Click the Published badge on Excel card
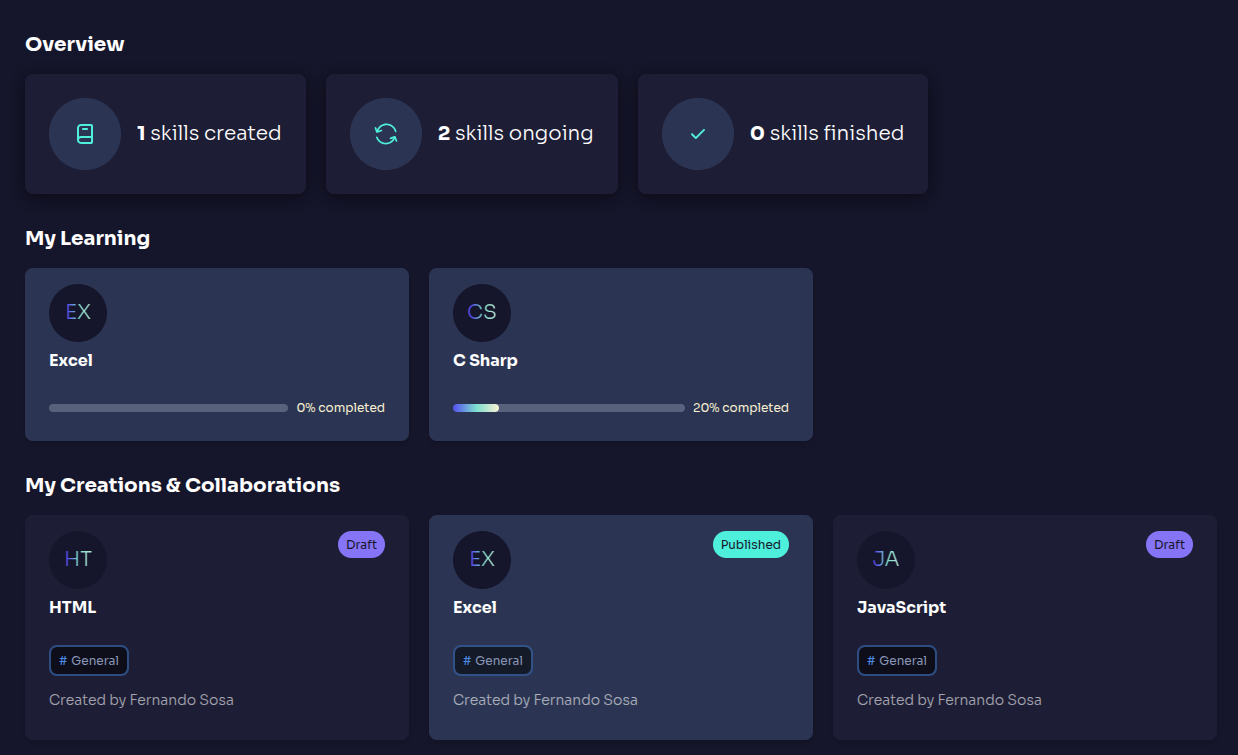Screen dimensions: 1238x755 pyautogui.click(x=750, y=545)
